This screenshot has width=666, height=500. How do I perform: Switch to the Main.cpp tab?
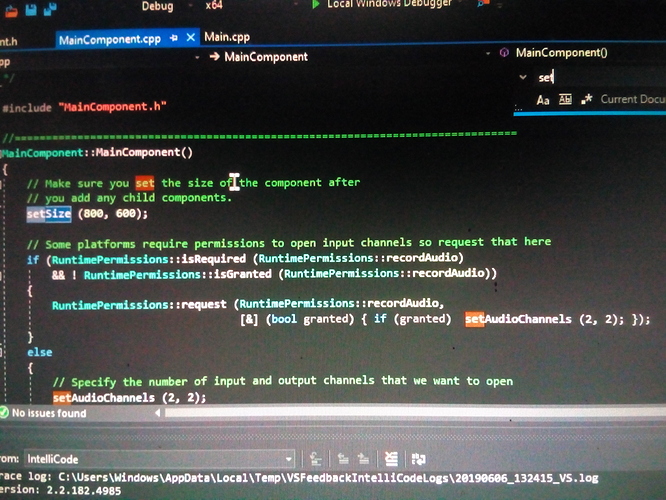coord(227,37)
